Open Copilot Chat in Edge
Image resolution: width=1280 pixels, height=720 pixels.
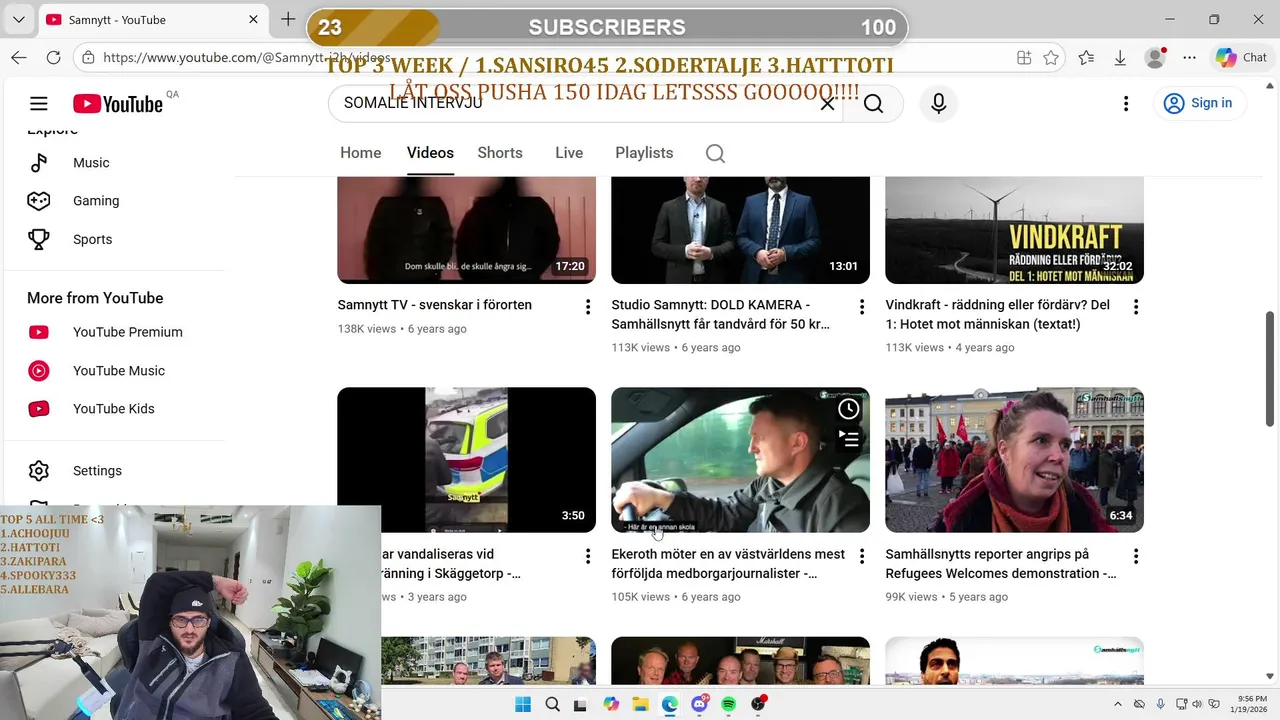pyautogui.click(x=1242, y=58)
